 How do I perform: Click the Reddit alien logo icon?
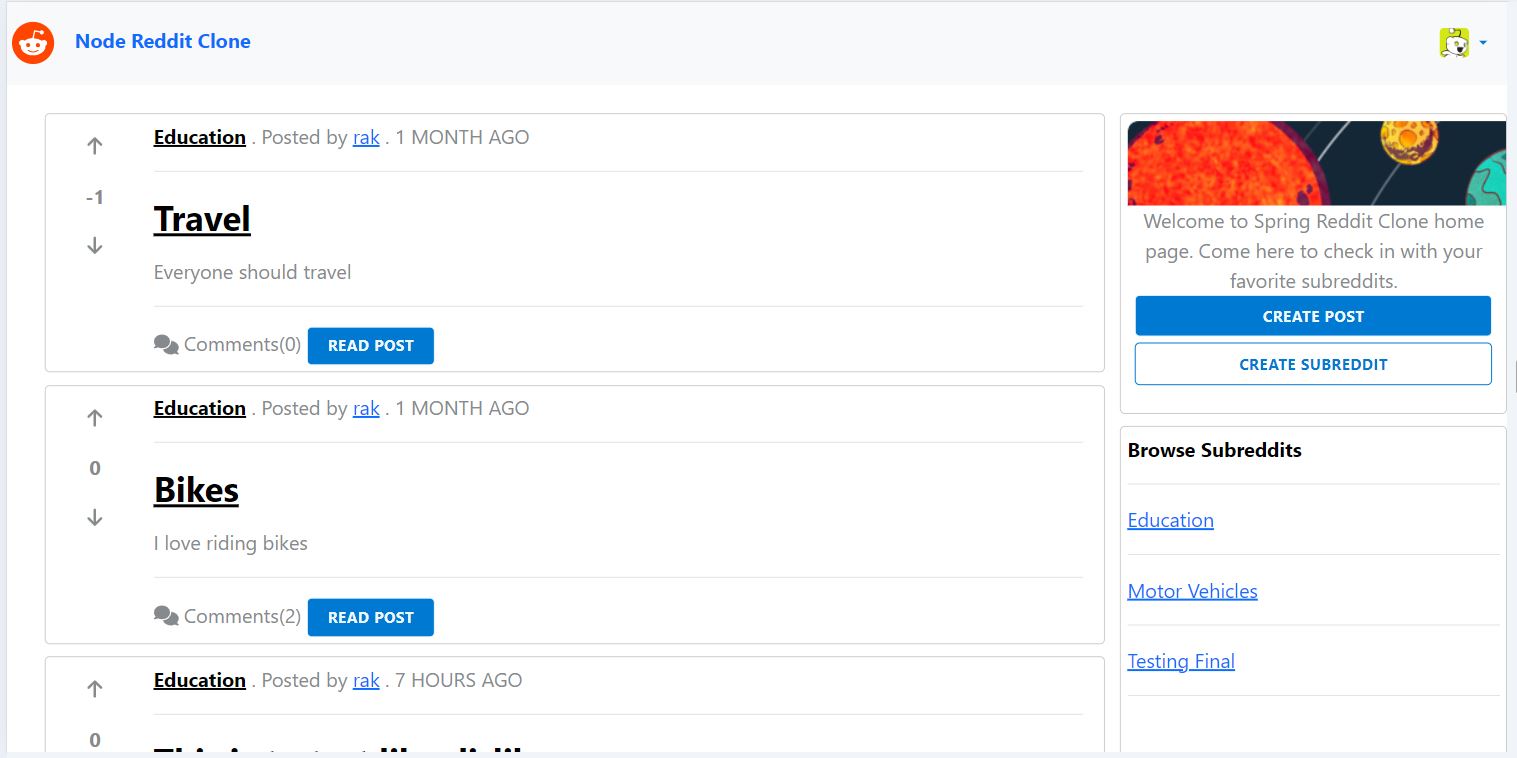[32, 42]
